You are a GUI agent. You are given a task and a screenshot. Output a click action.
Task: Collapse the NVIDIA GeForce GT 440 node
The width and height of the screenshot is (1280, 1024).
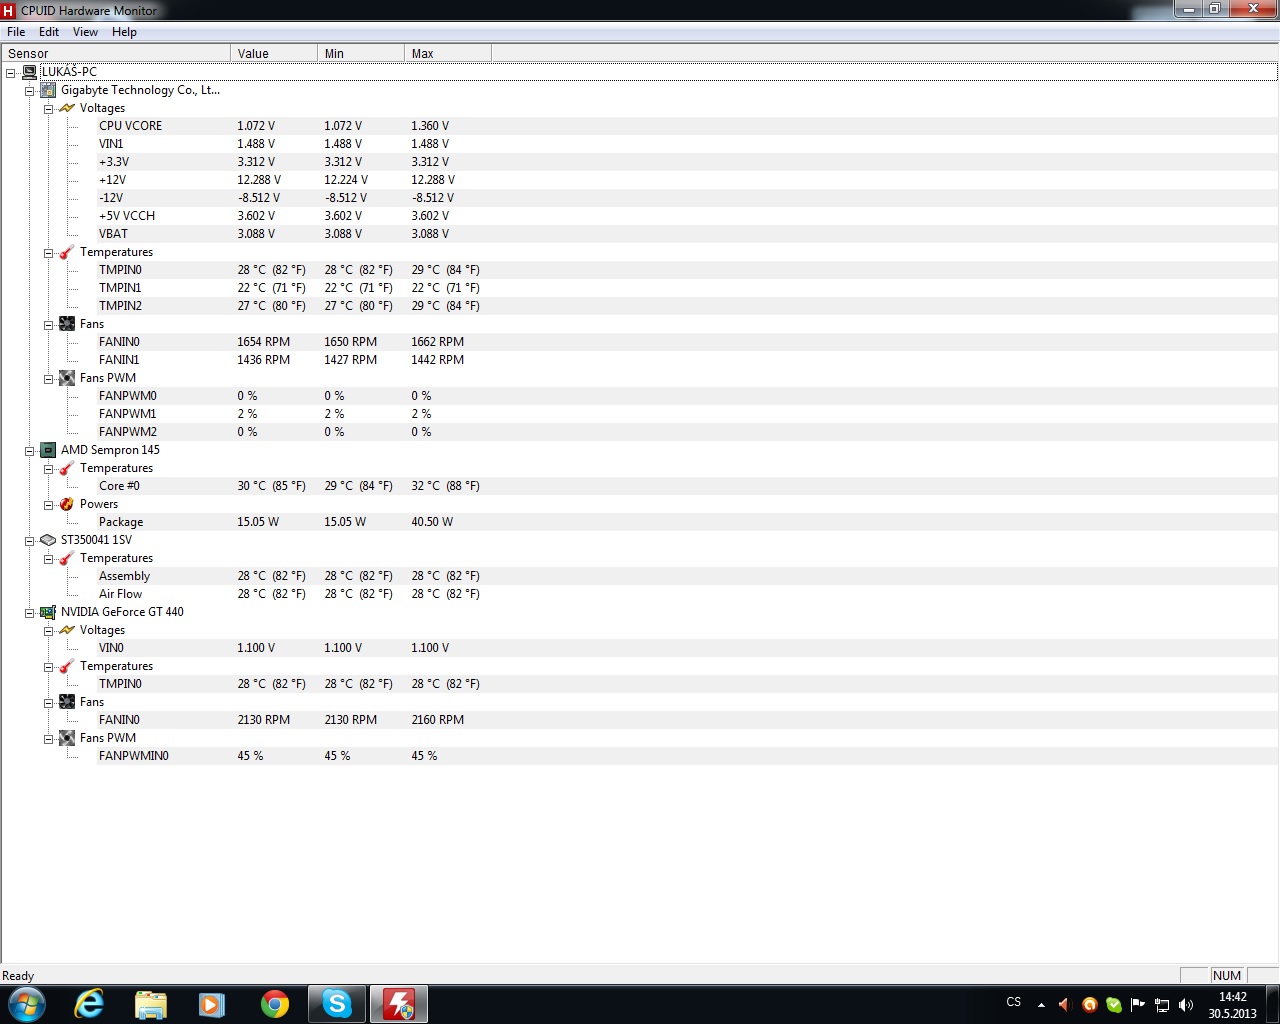(29, 612)
